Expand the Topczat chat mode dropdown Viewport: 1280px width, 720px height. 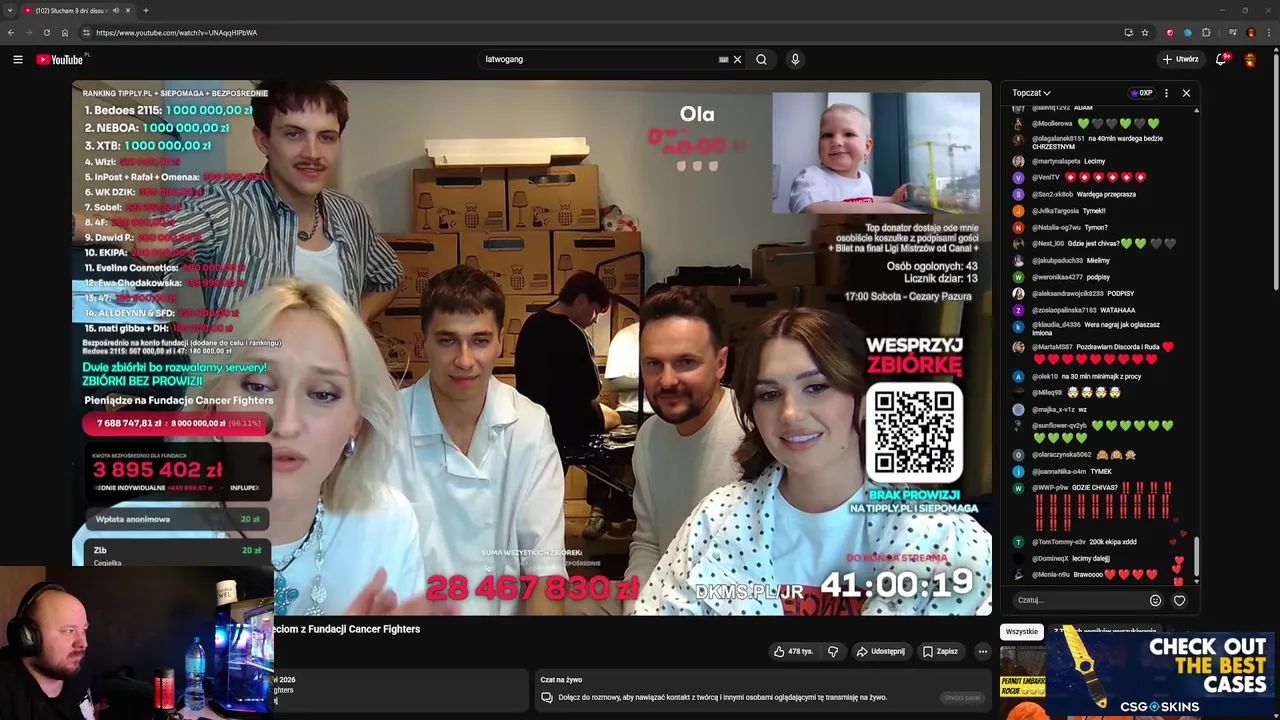[x=1031, y=93]
